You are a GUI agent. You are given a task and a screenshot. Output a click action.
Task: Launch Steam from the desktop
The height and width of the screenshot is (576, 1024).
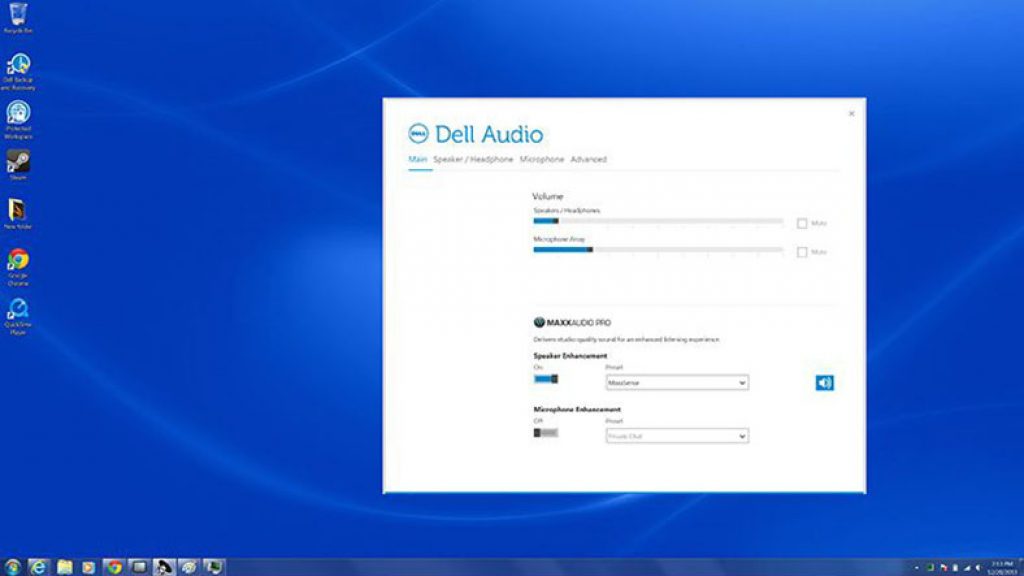pyautogui.click(x=18, y=165)
